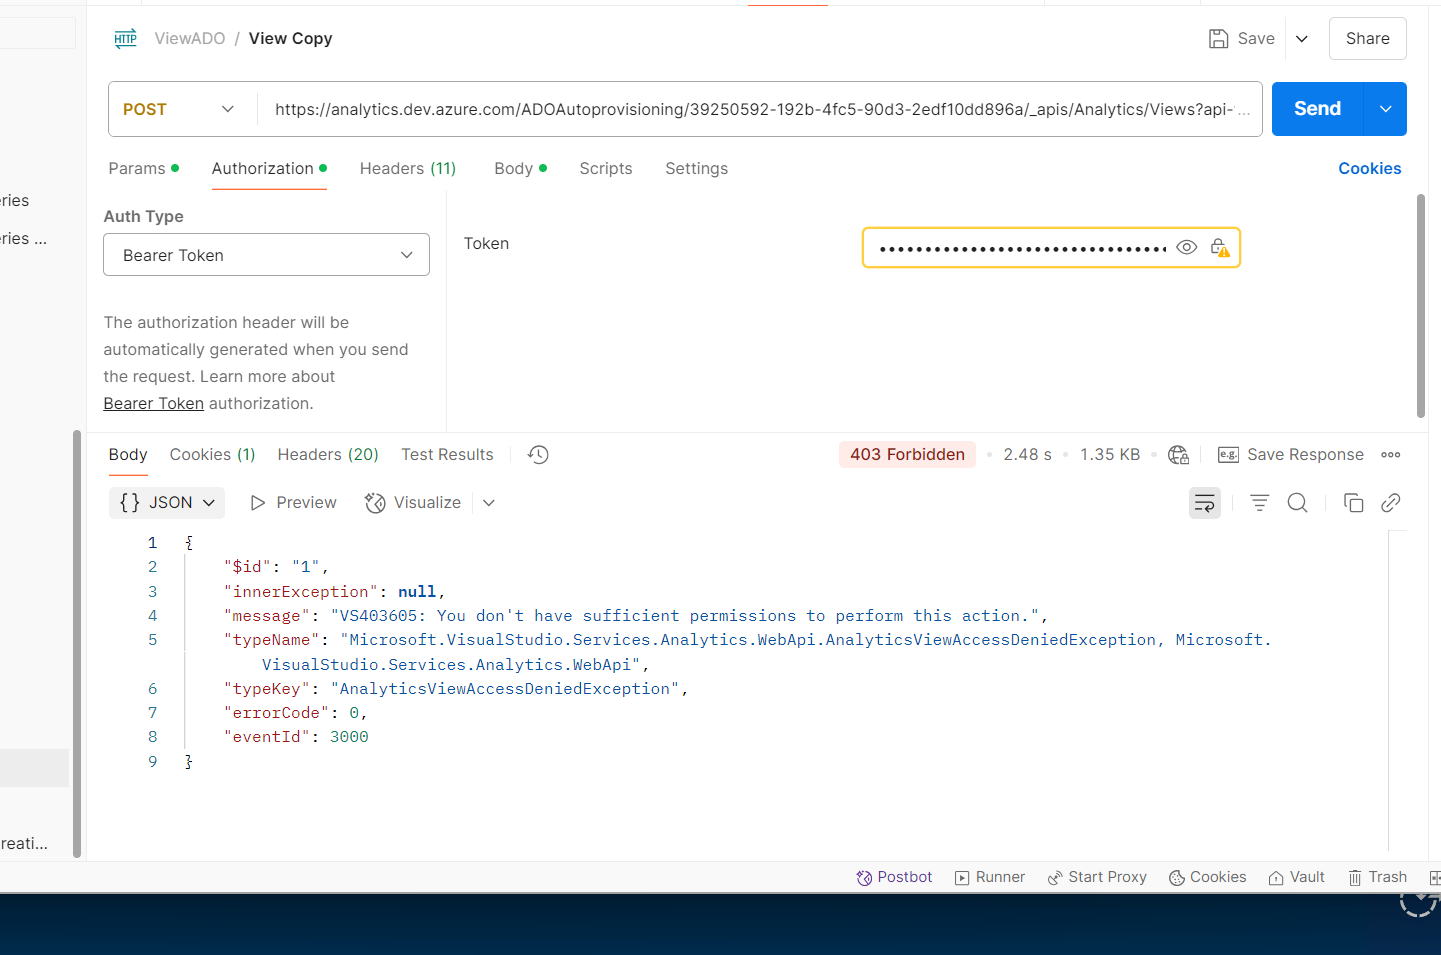1441x955 pixels.
Task: Open the Bearer Token auth type dropdown
Action: point(267,255)
